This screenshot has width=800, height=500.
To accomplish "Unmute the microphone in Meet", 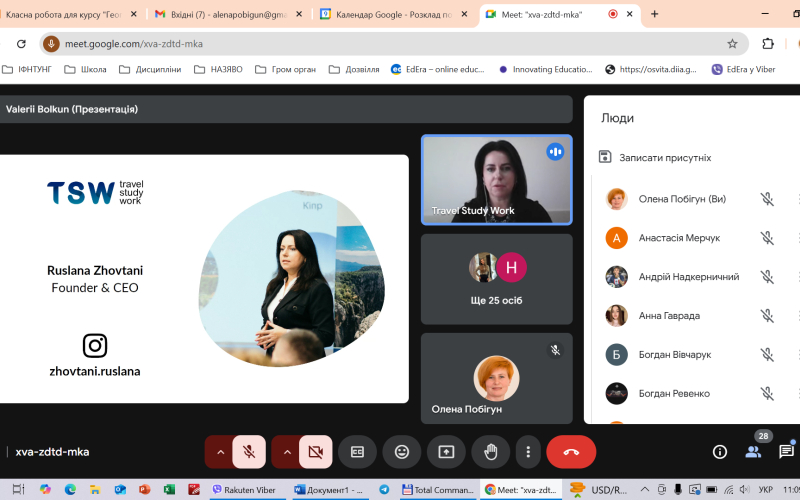I will tap(249, 452).
